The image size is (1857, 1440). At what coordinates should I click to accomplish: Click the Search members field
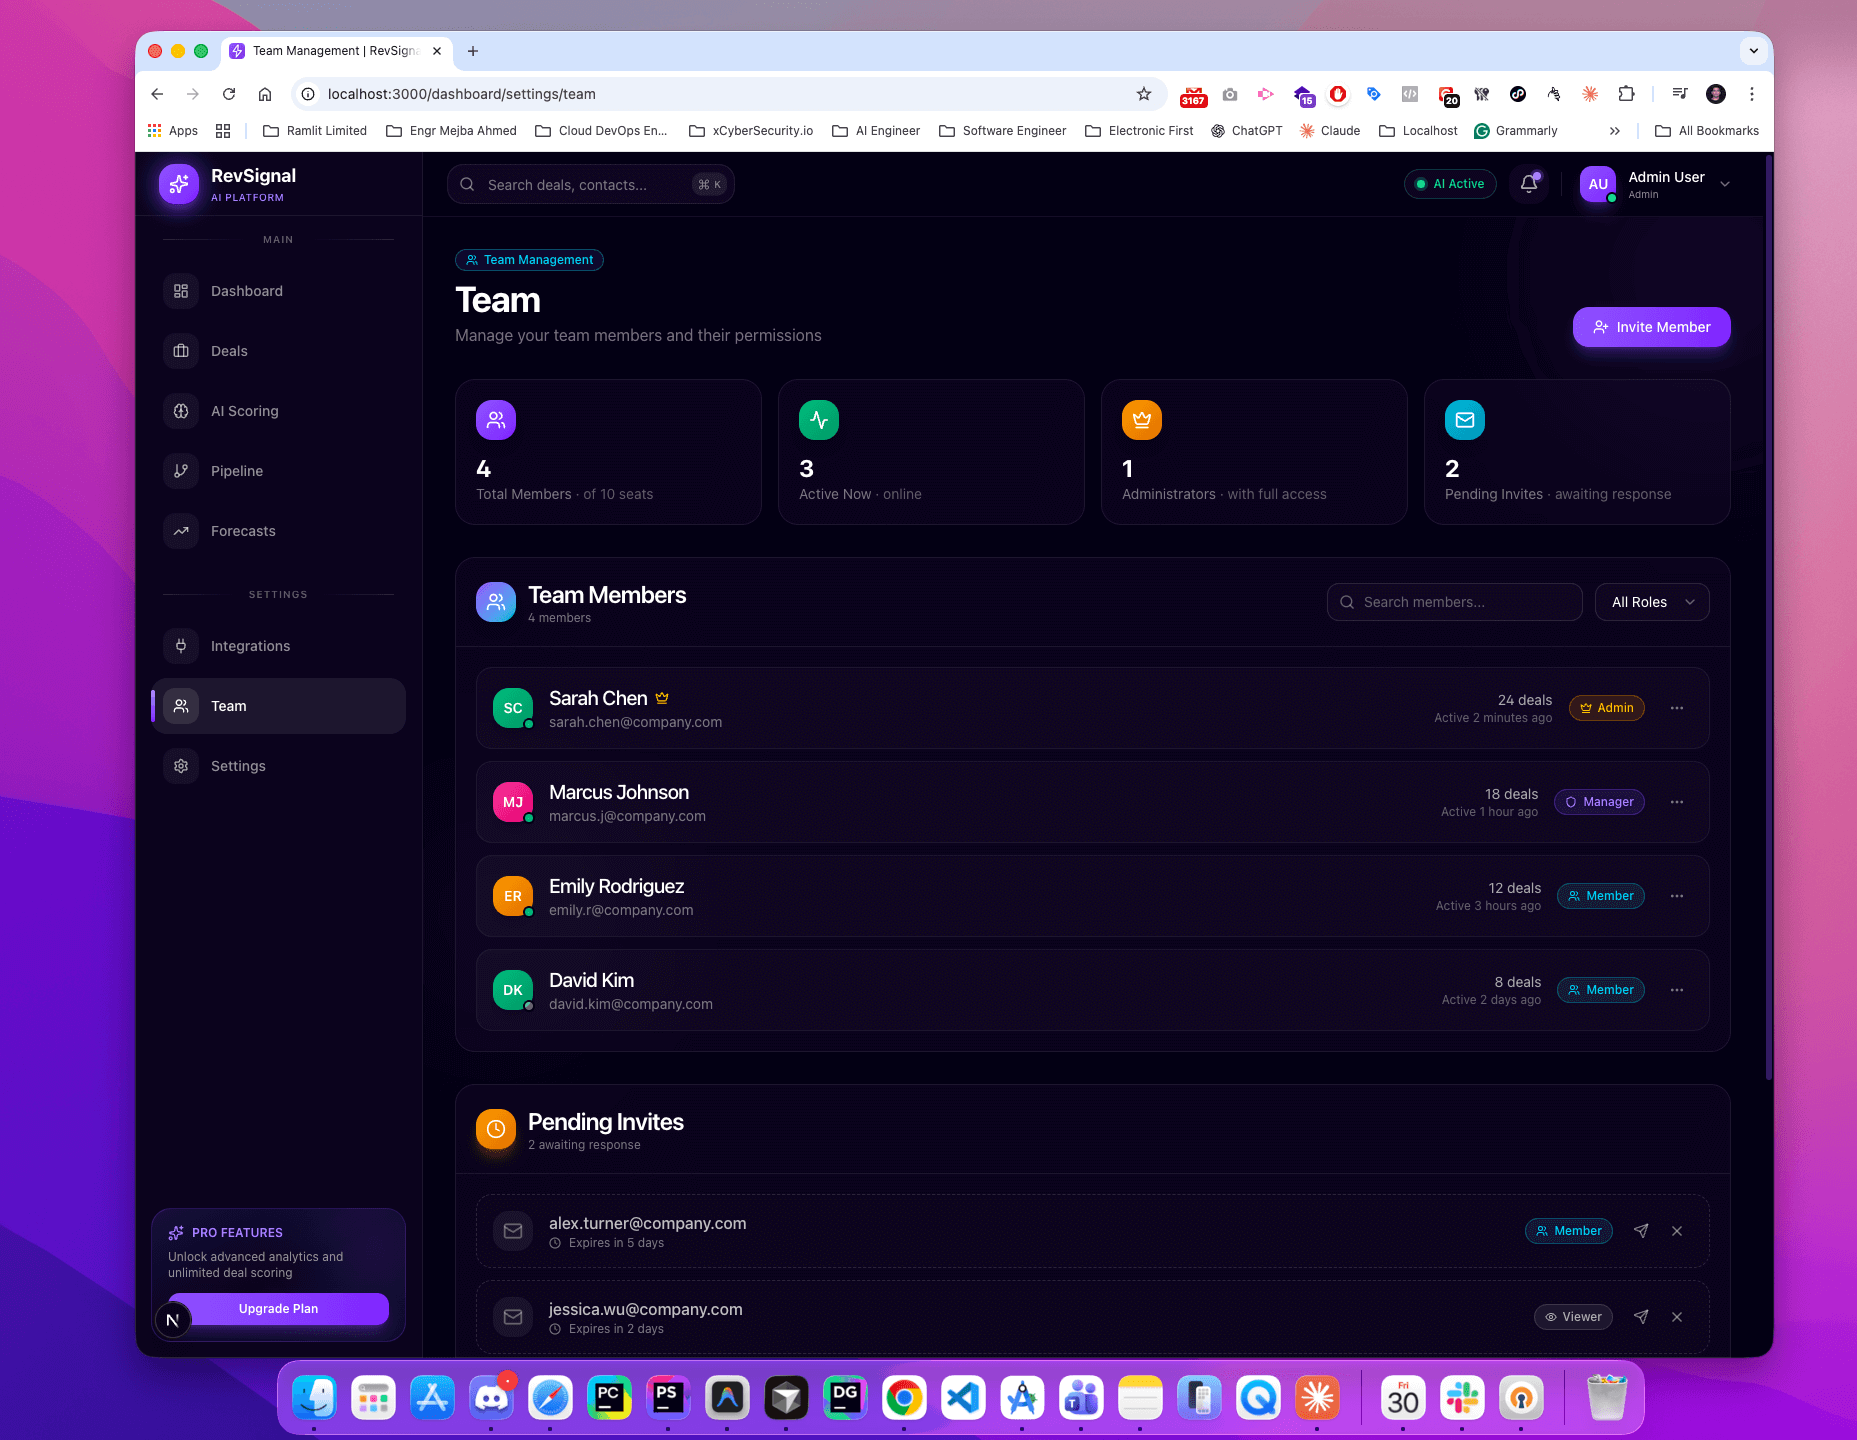1453,602
